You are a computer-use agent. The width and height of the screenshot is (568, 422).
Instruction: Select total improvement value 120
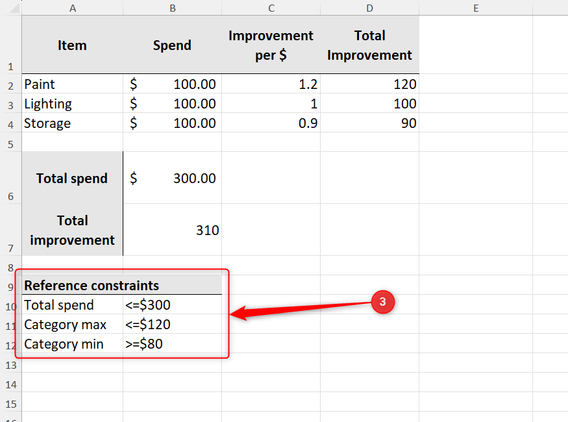point(369,84)
